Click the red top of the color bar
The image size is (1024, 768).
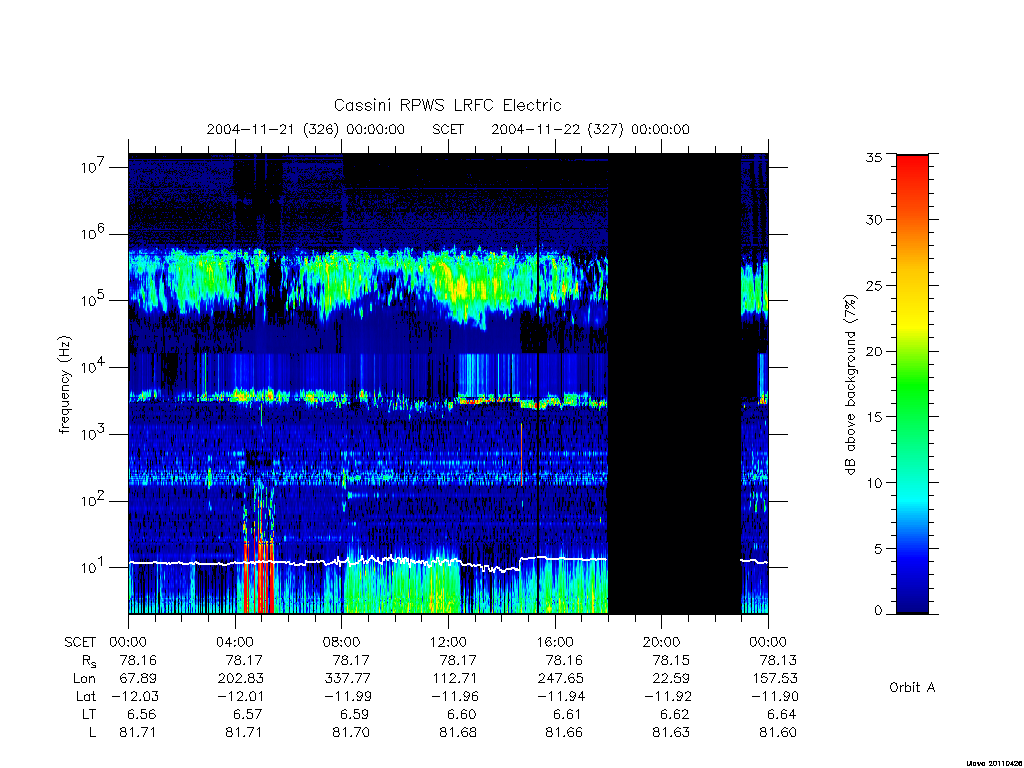pyautogui.click(x=912, y=170)
